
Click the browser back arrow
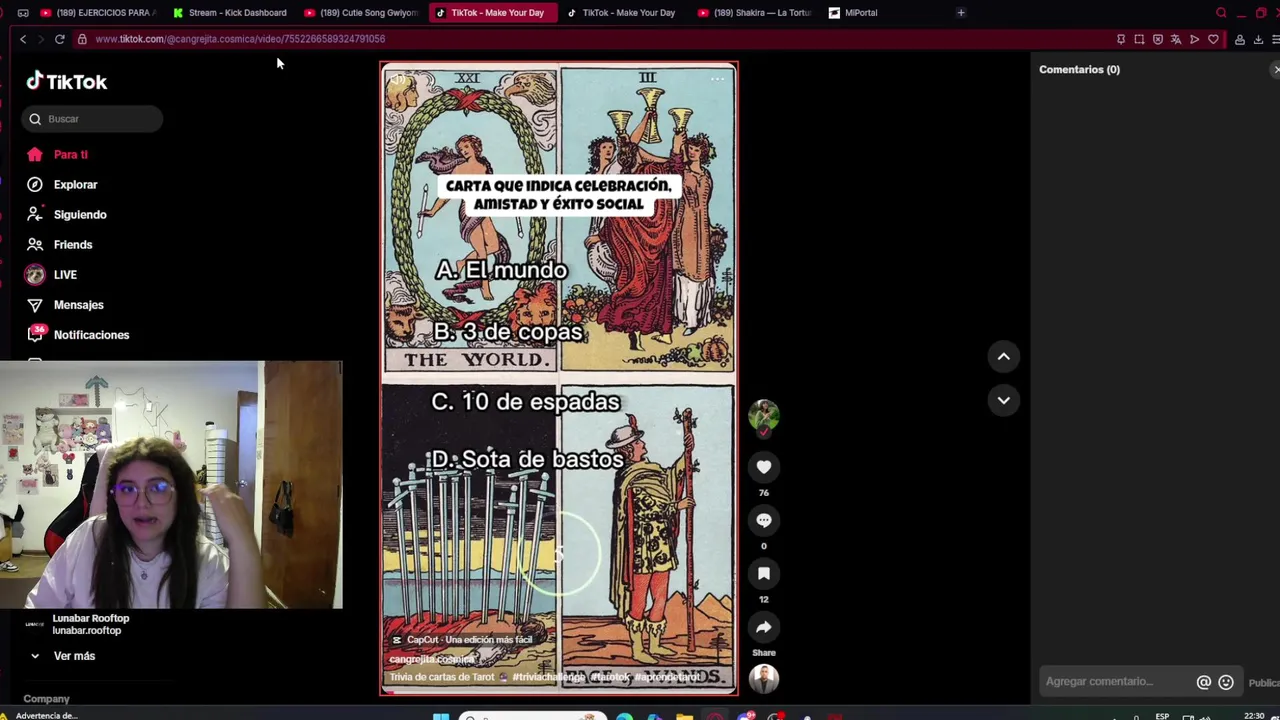click(x=23, y=39)
